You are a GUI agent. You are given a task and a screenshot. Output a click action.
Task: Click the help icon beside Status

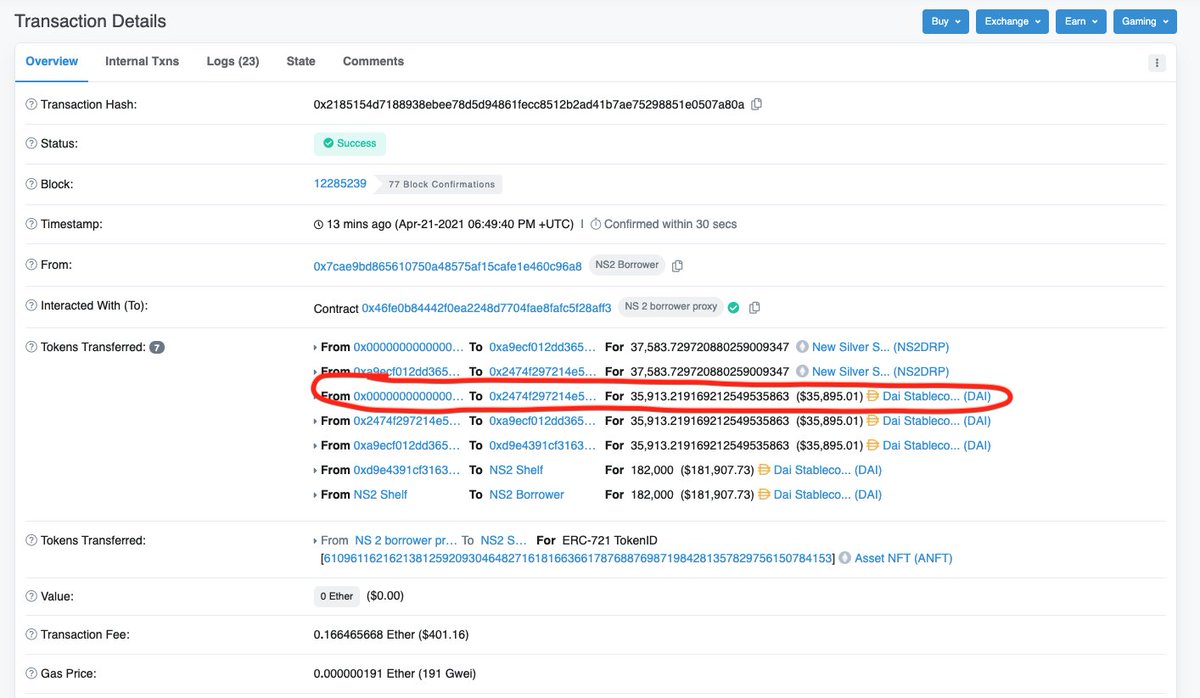pyautogui.click(x=31, y=144)
